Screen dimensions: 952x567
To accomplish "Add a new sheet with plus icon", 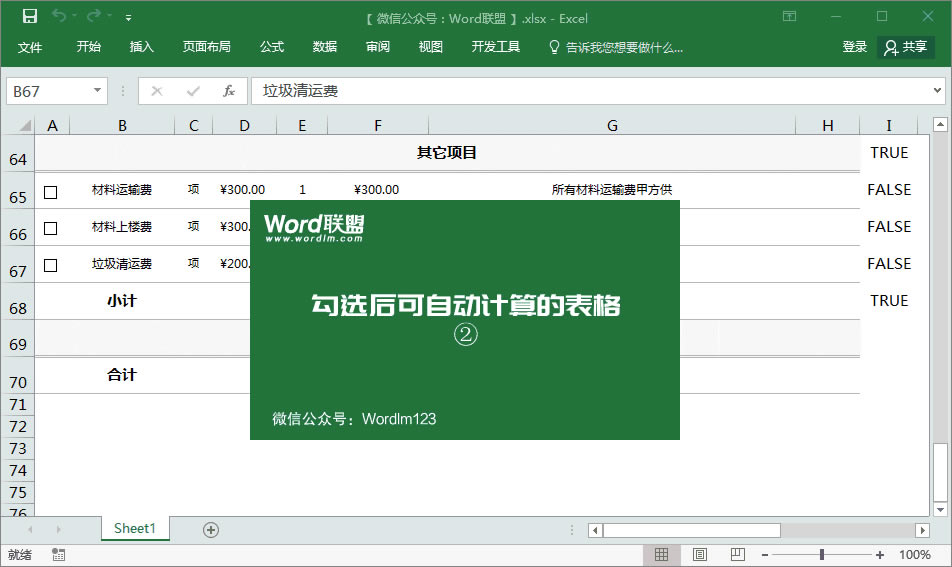I will [210, 530].
